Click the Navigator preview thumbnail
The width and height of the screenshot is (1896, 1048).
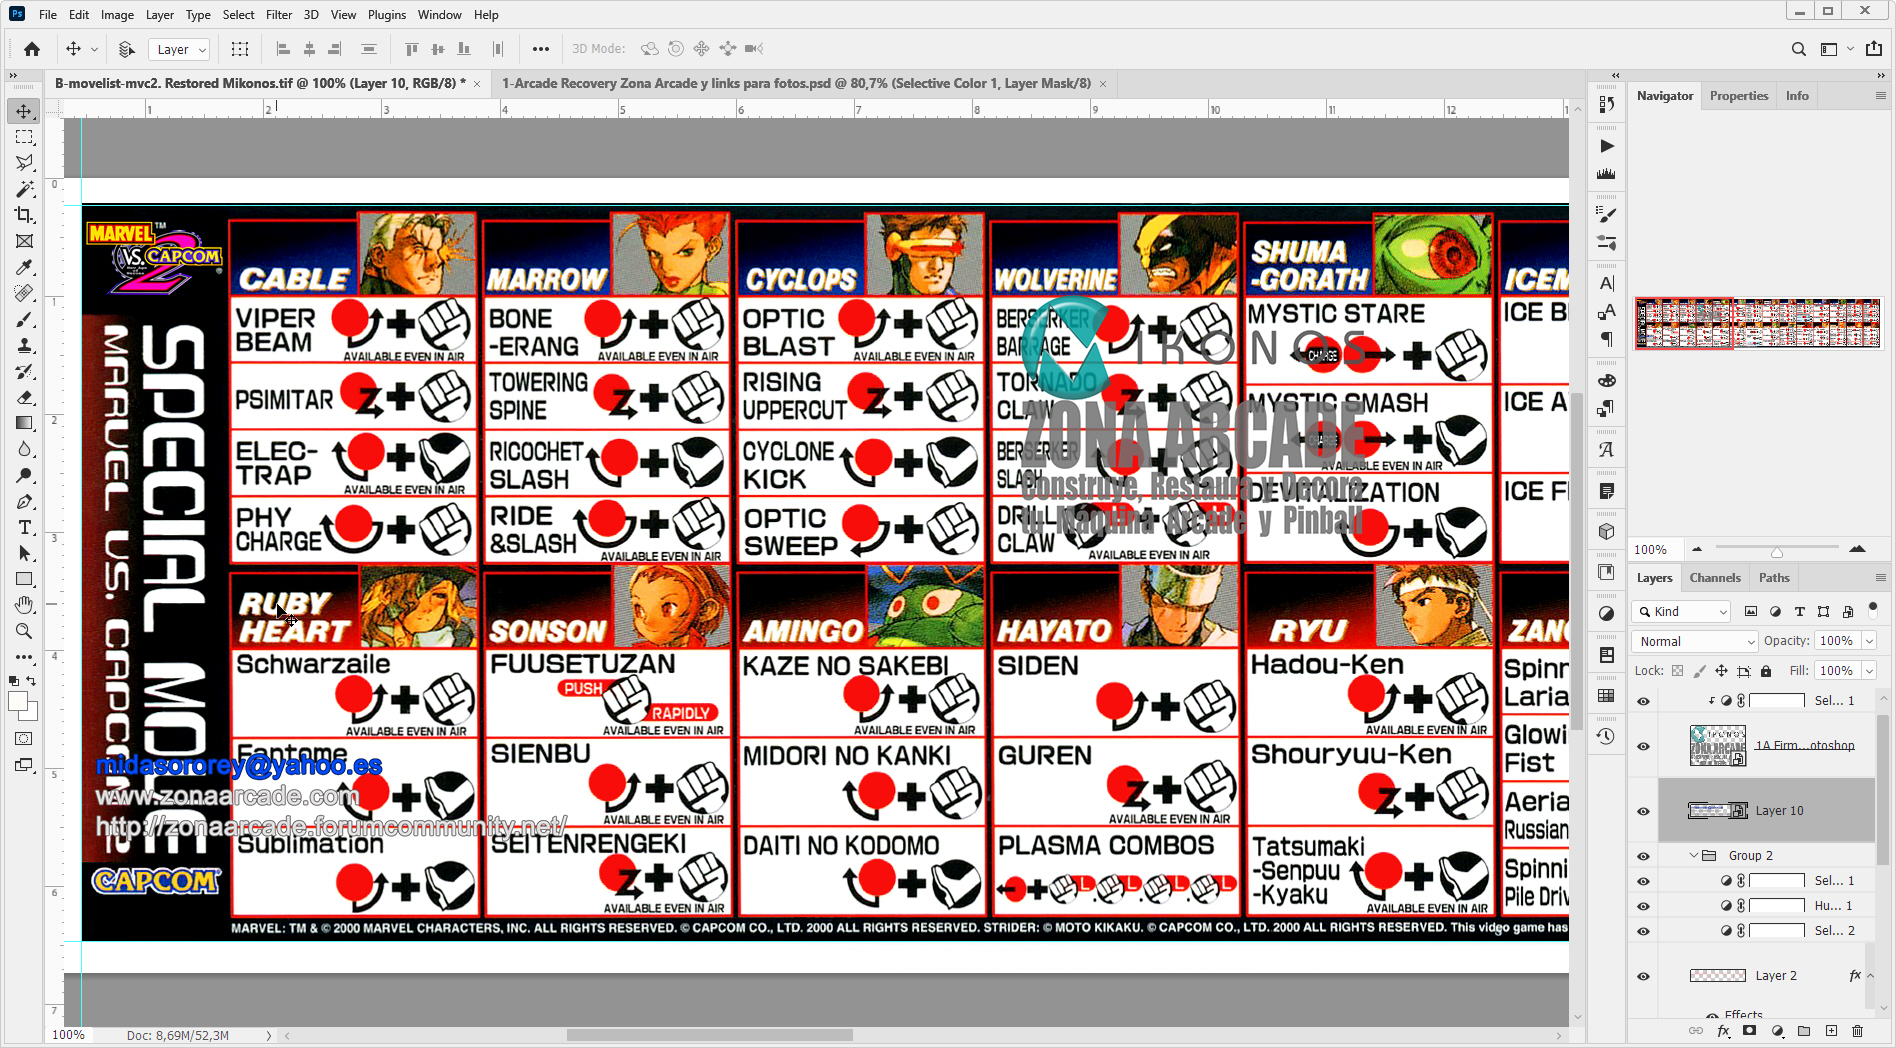(1757, 323)
